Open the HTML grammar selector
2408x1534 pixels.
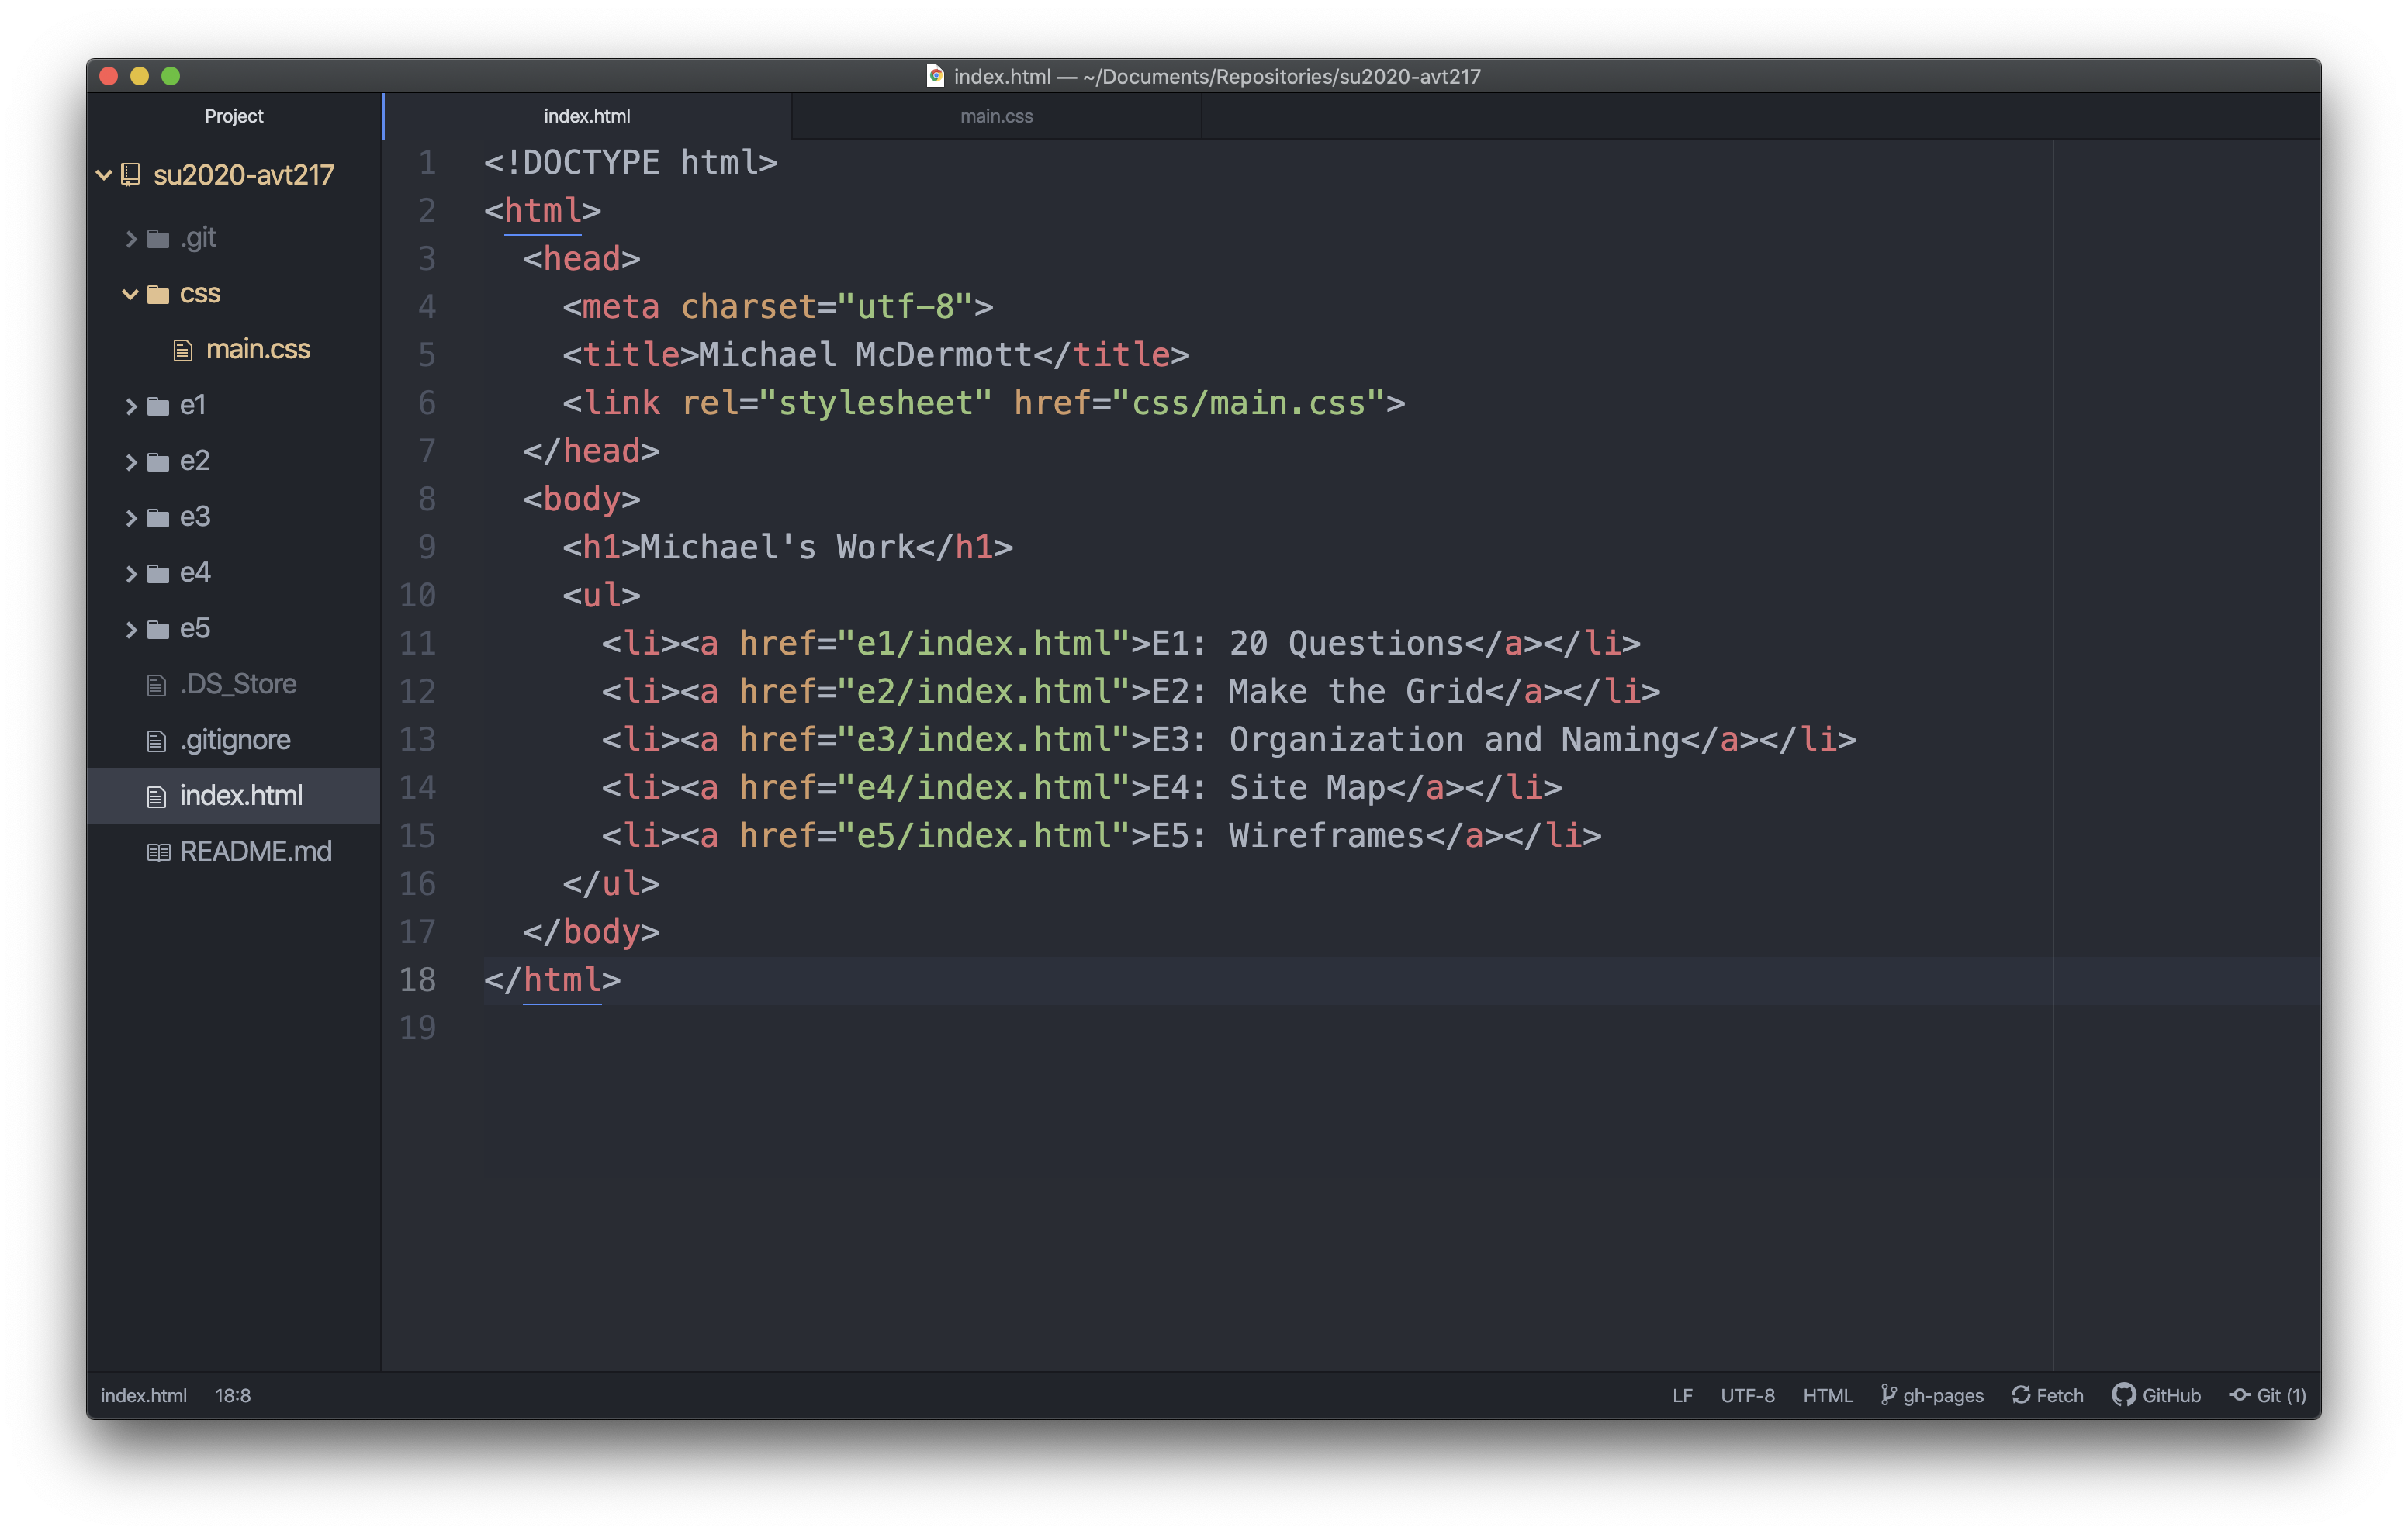[x=1827, y=1395]
